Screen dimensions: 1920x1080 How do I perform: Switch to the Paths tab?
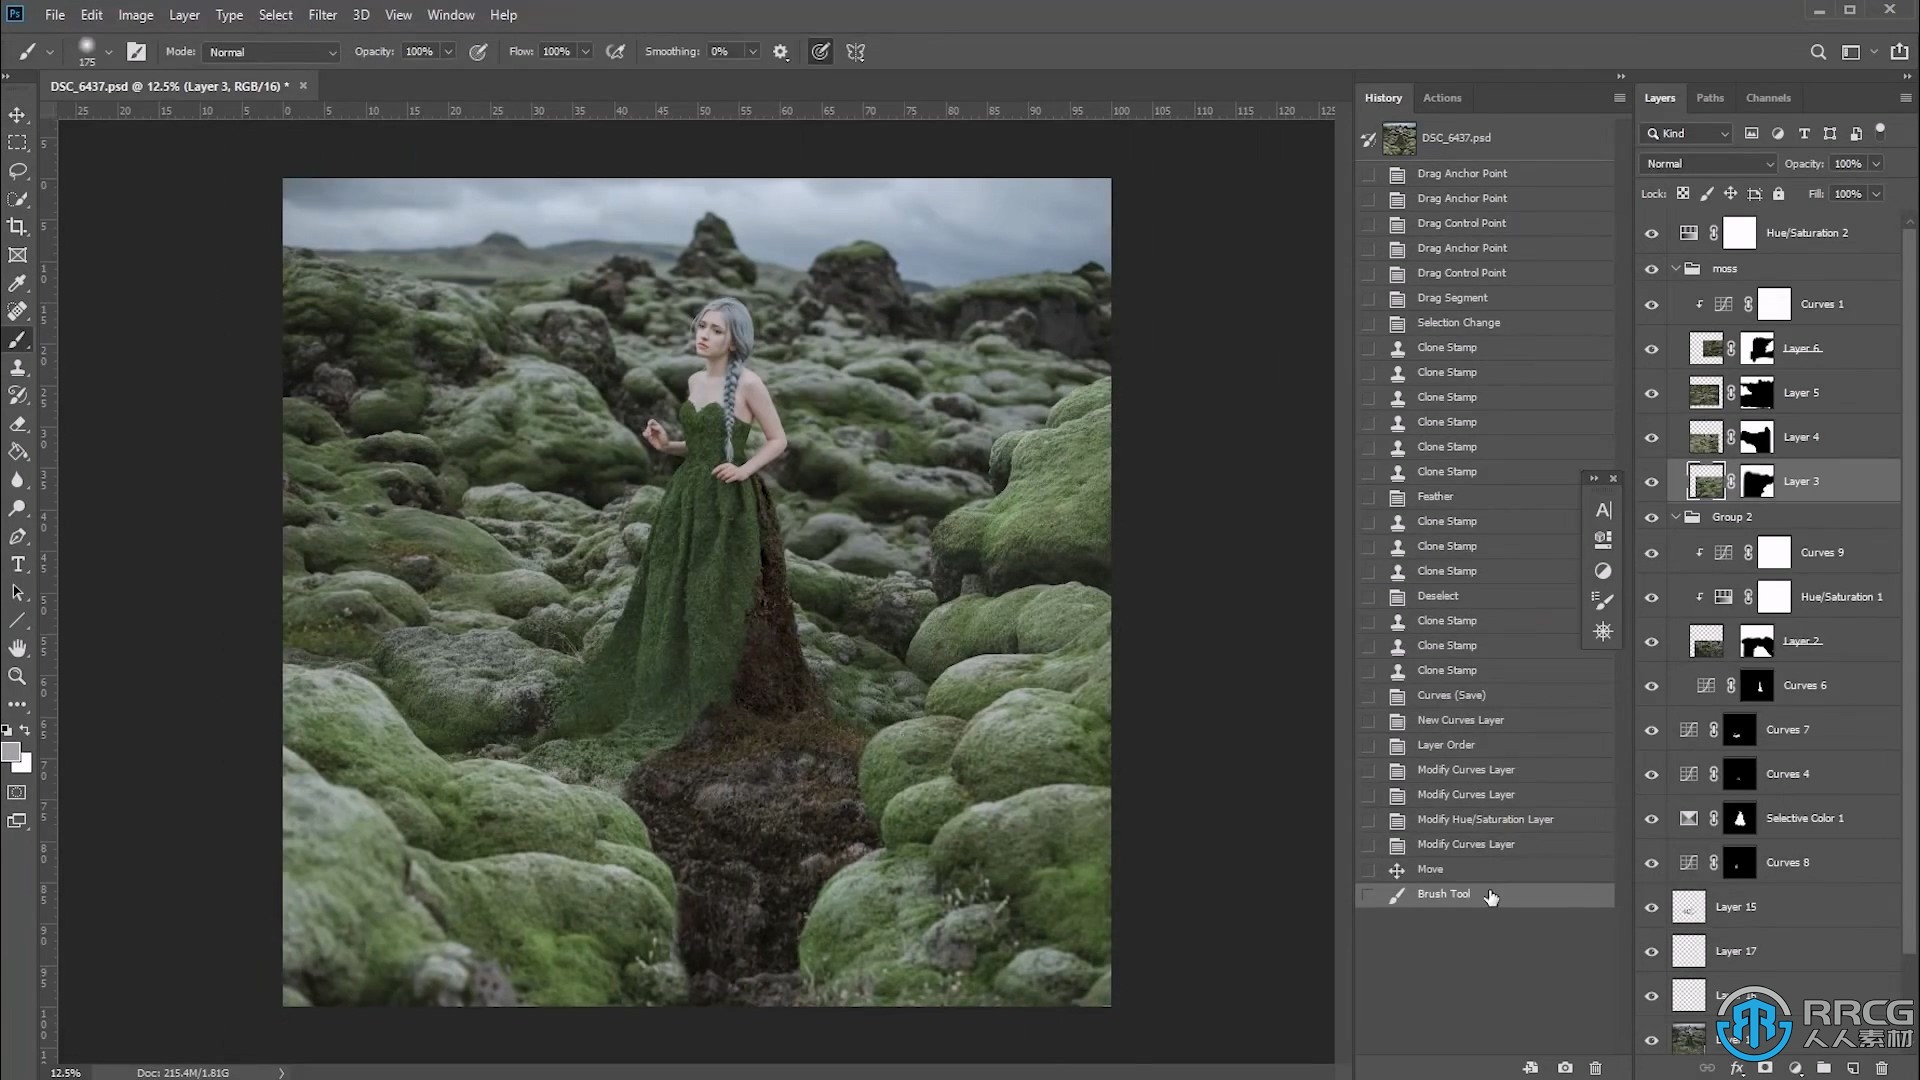point(1710,98)
